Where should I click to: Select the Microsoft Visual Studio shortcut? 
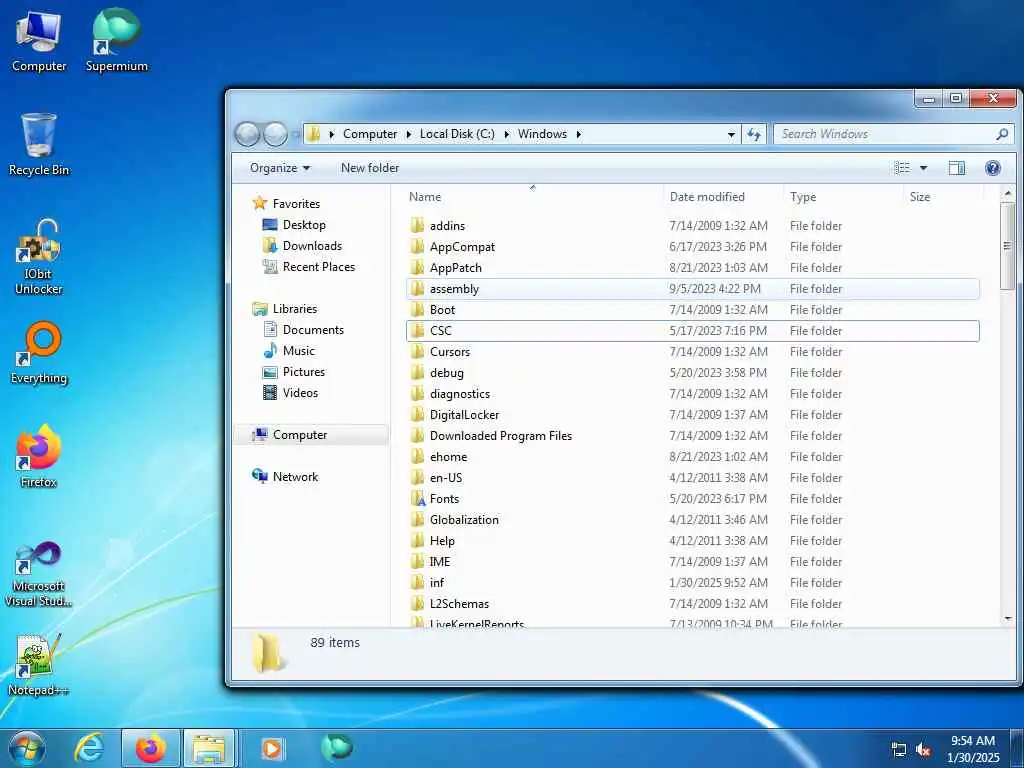(39, 575)
